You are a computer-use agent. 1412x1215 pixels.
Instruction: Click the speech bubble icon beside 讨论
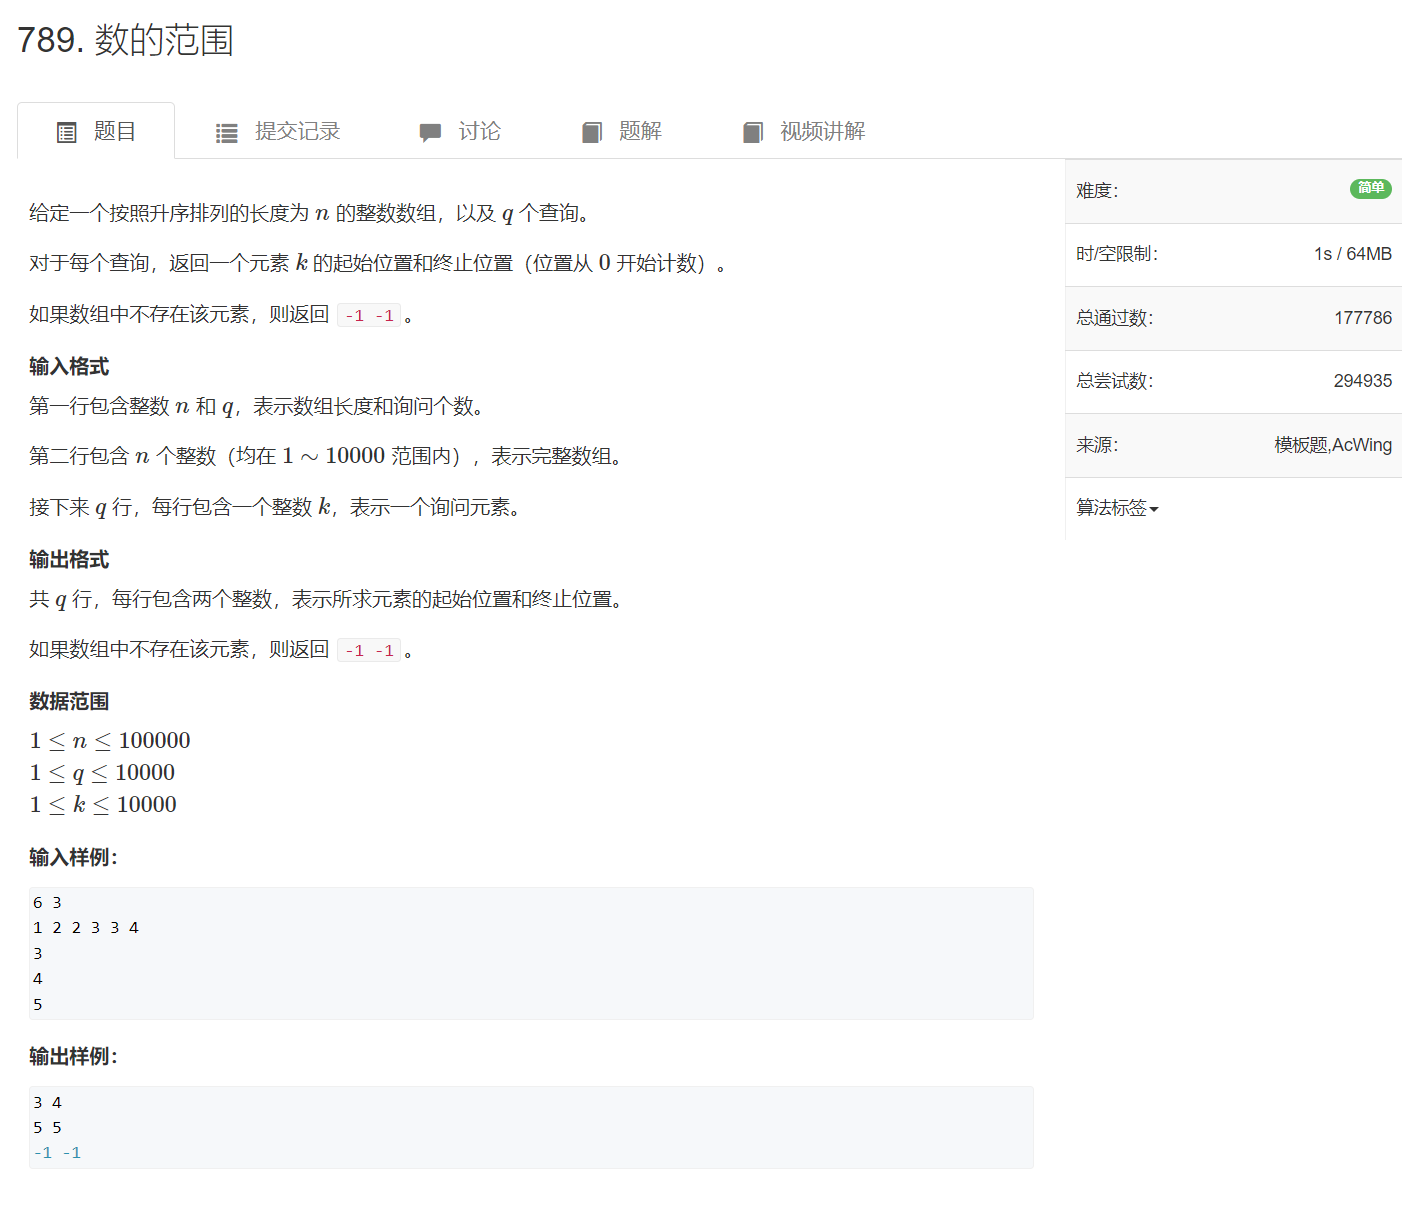click(x=430, y=133)
